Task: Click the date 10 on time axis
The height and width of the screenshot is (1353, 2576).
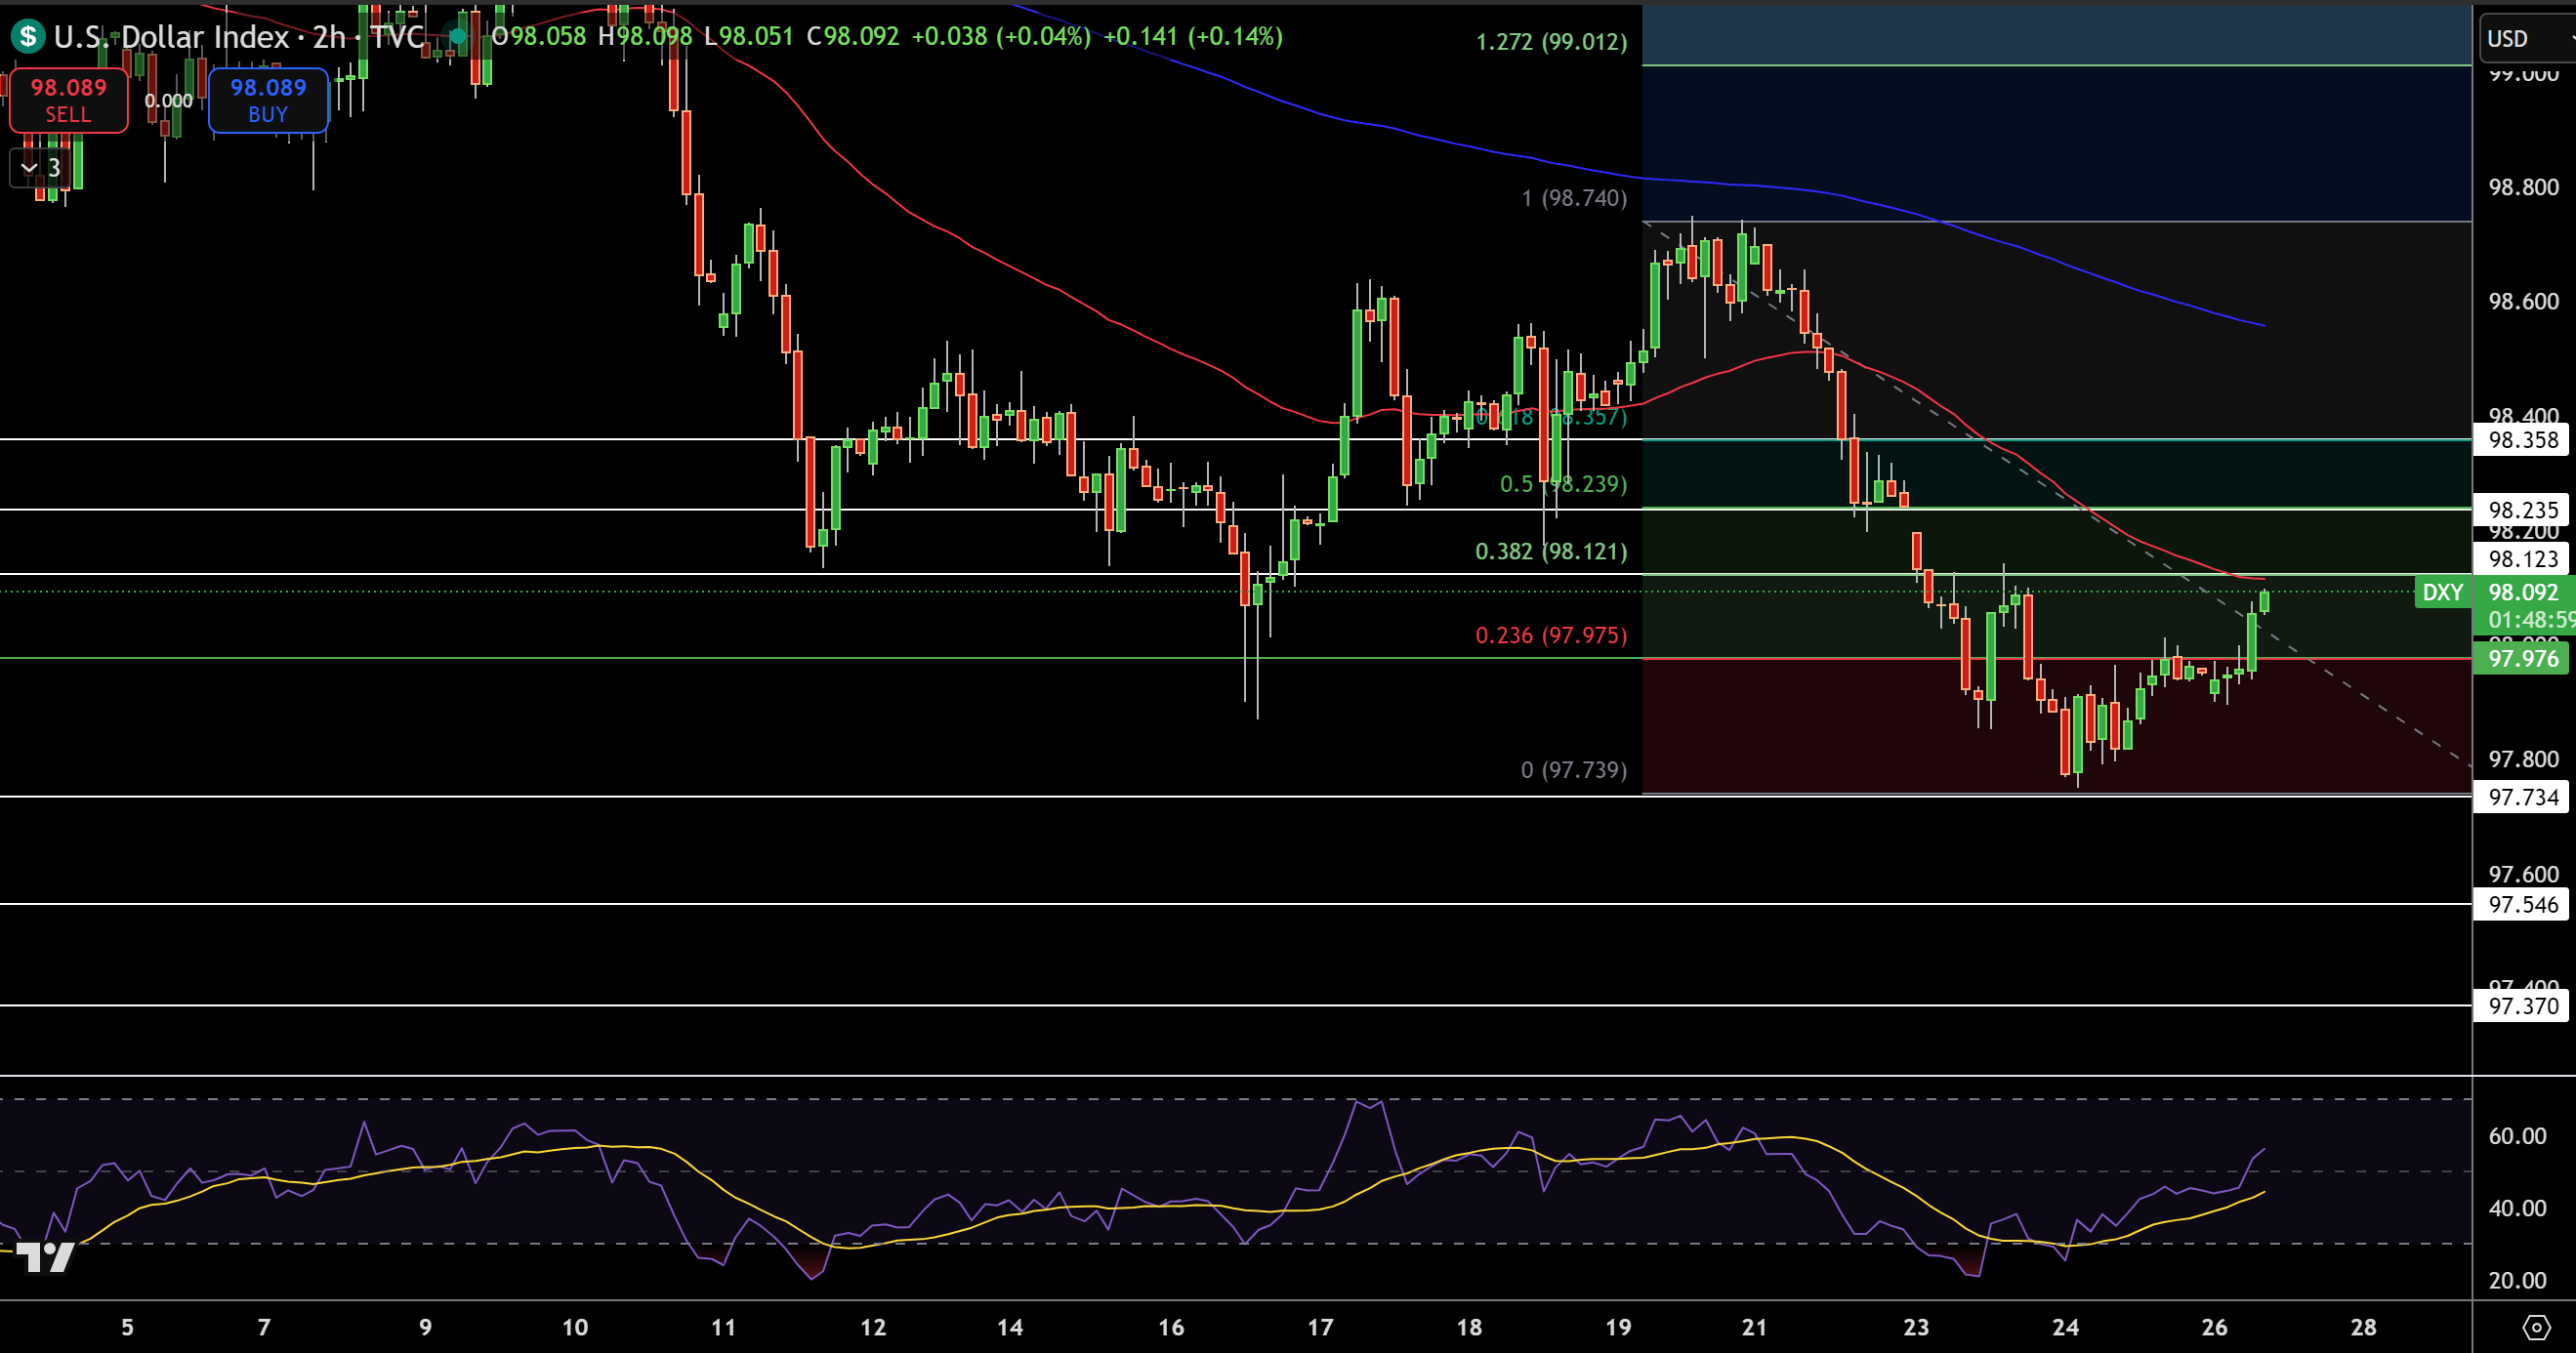Action: click(575, 1327)
